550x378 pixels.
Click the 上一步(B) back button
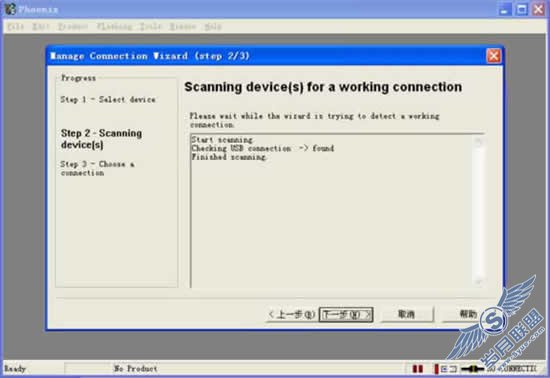292,315
